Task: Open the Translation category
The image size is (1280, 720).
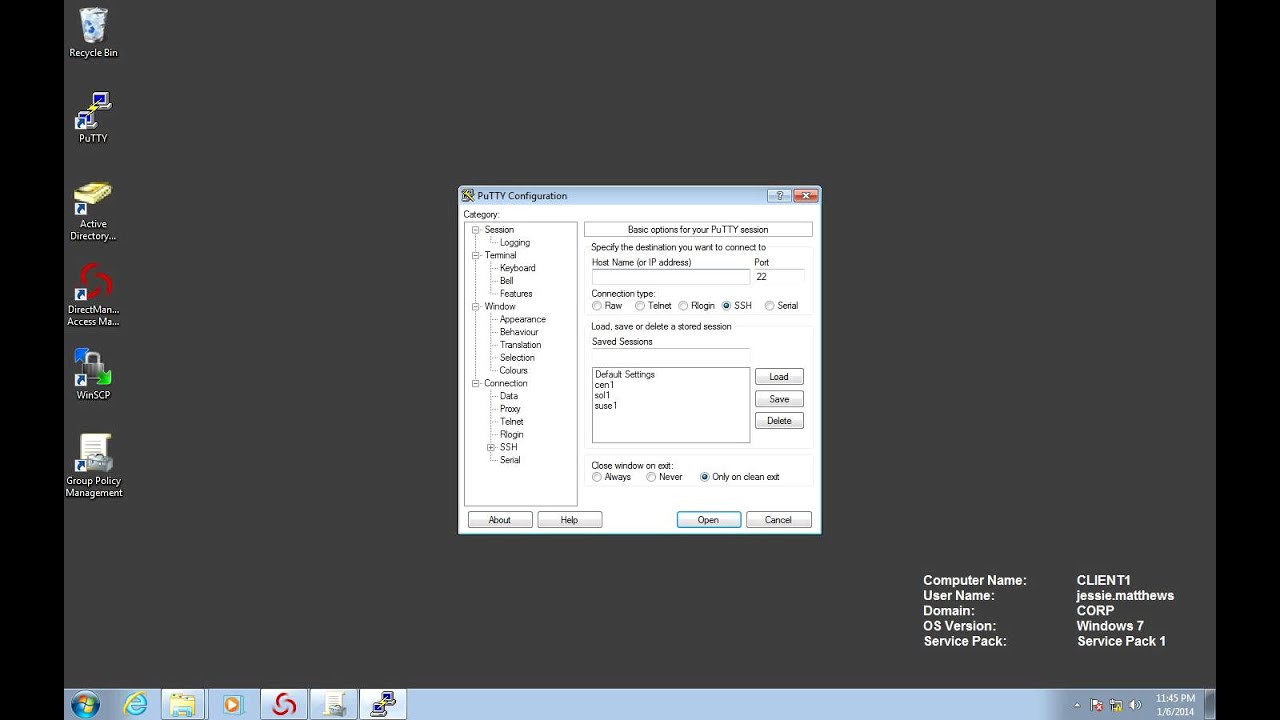Action: coord(521,345)
